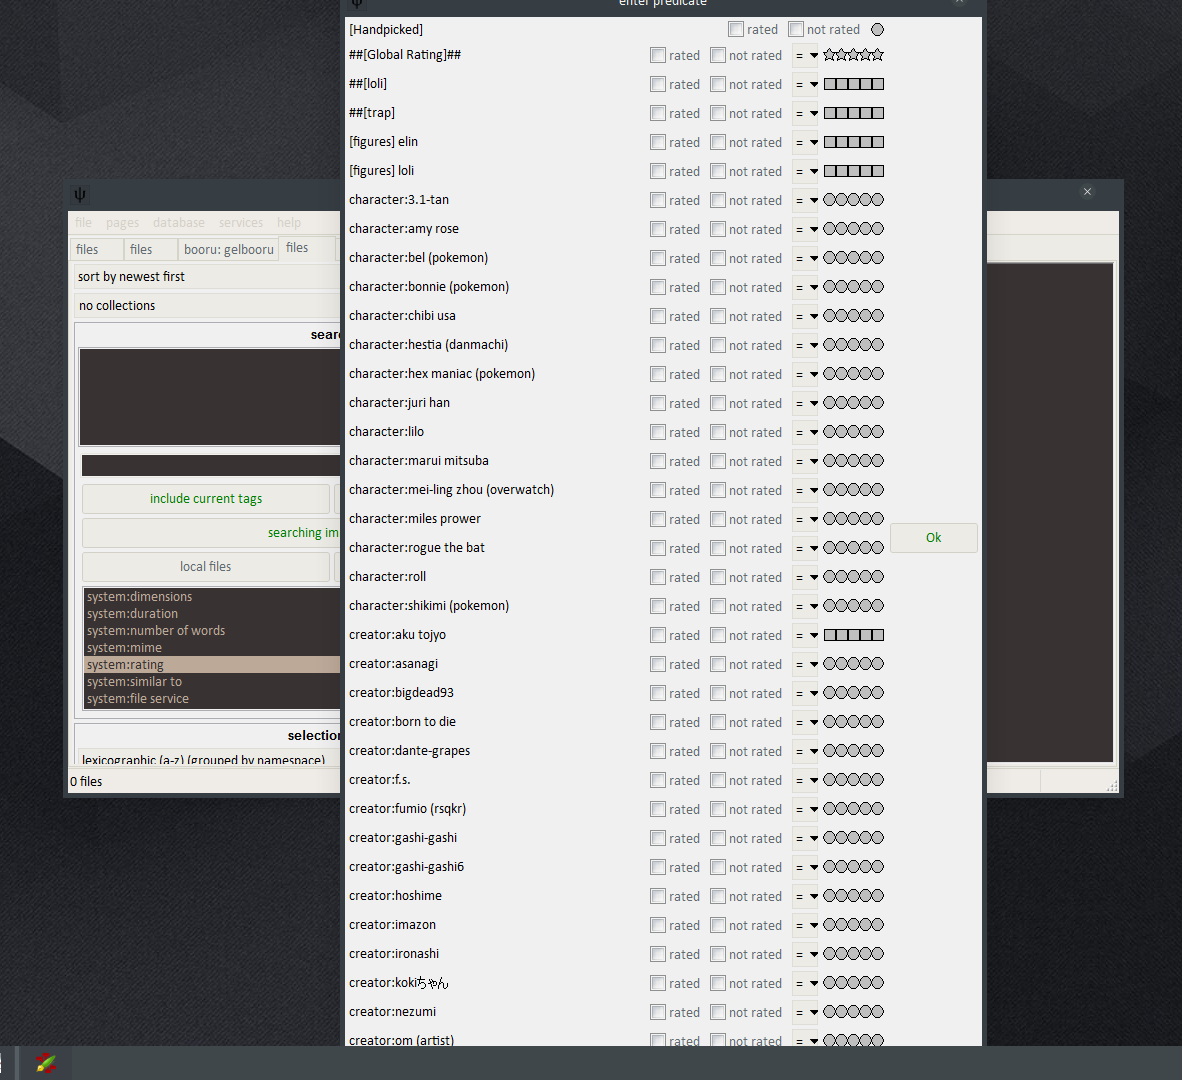This screenshot has width=1182, height=1080.
Task: Select system:mime in predicate list
Action: pyautogui.click(x=212, y=647)
